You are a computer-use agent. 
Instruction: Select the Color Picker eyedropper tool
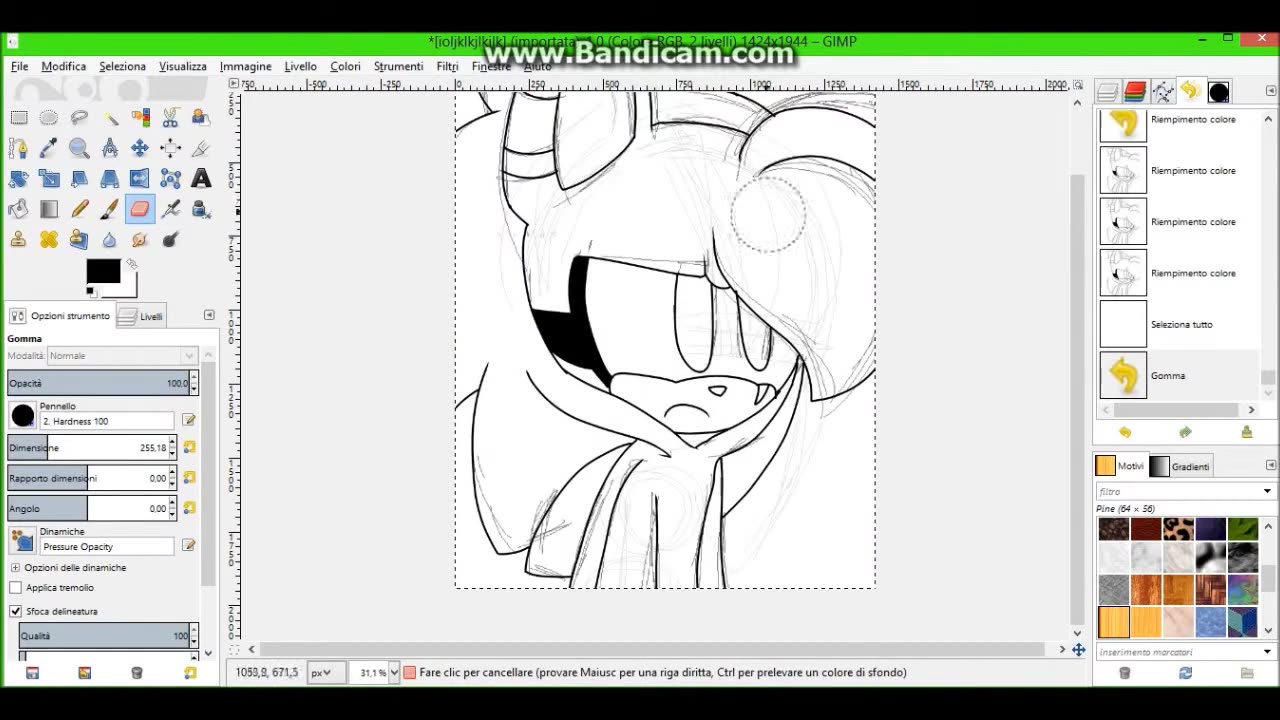tap(48, 149)
